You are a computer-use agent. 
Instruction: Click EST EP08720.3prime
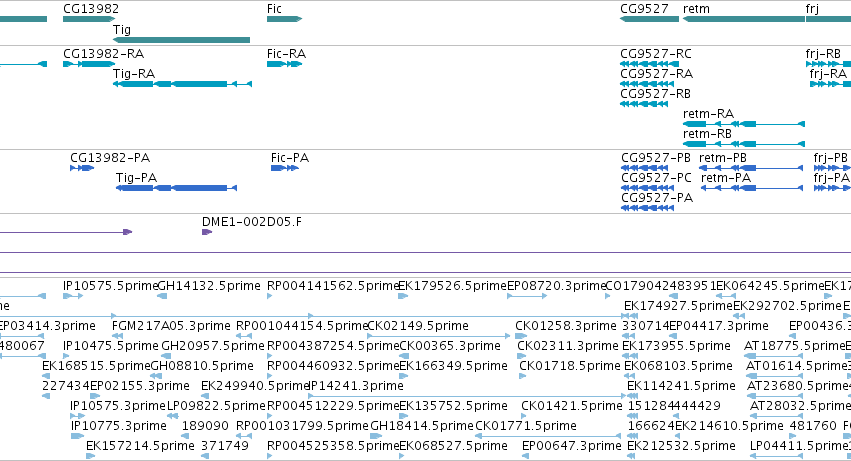556,286
